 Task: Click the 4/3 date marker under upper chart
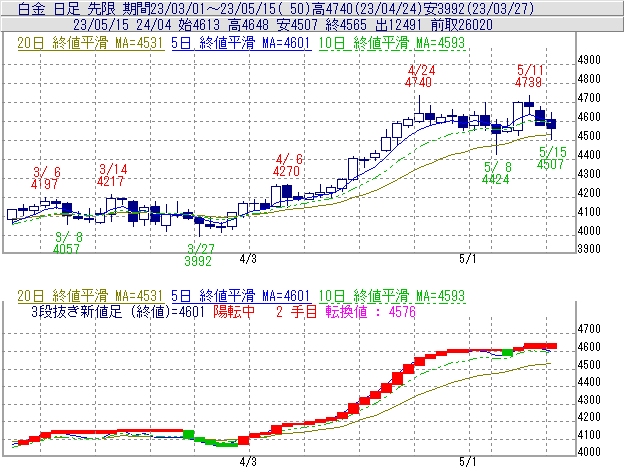click(x=248, y=259)
